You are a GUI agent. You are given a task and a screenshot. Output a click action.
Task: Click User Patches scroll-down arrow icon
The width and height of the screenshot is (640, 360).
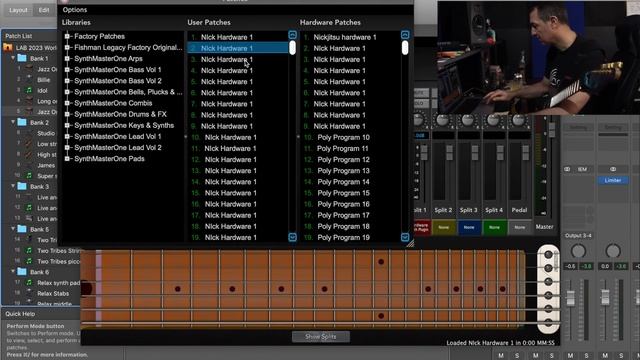tap(292, 237)
